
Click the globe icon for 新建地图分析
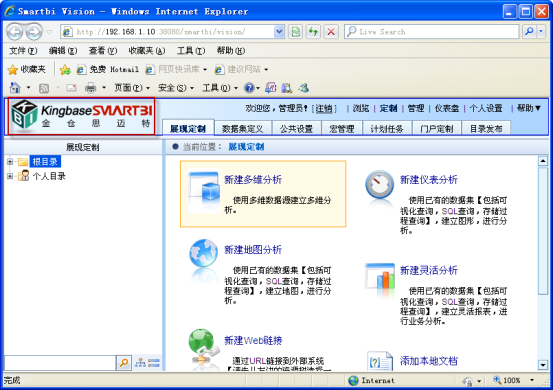(x=203, y=253)
